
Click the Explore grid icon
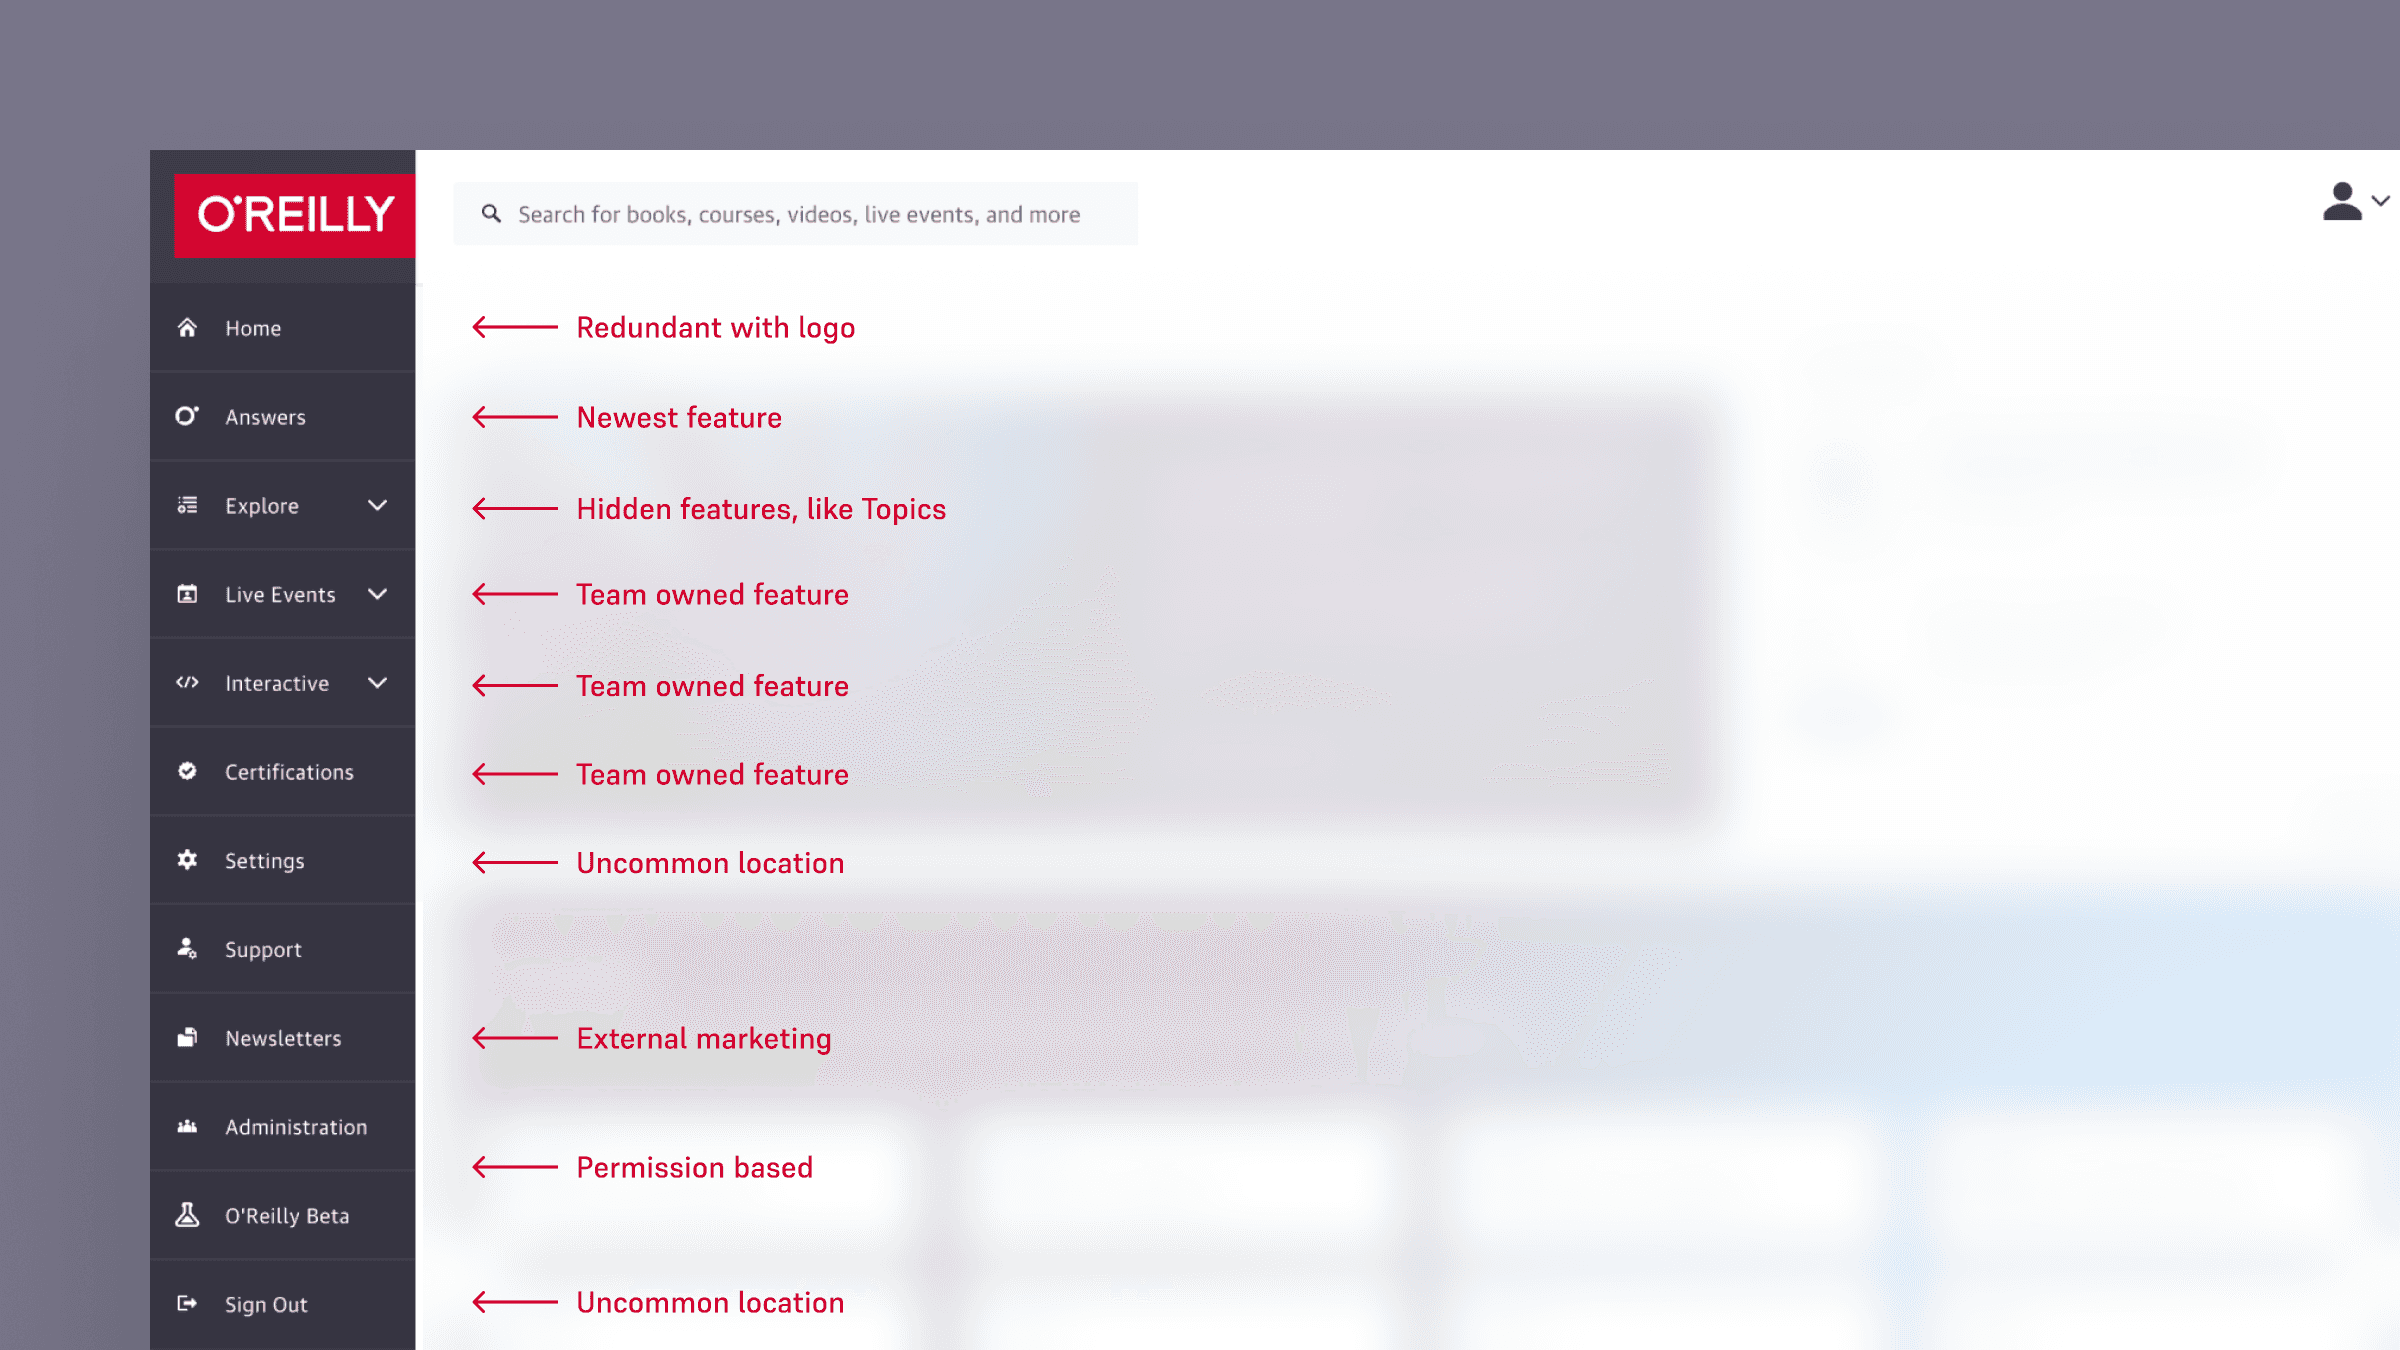point(186,504)
